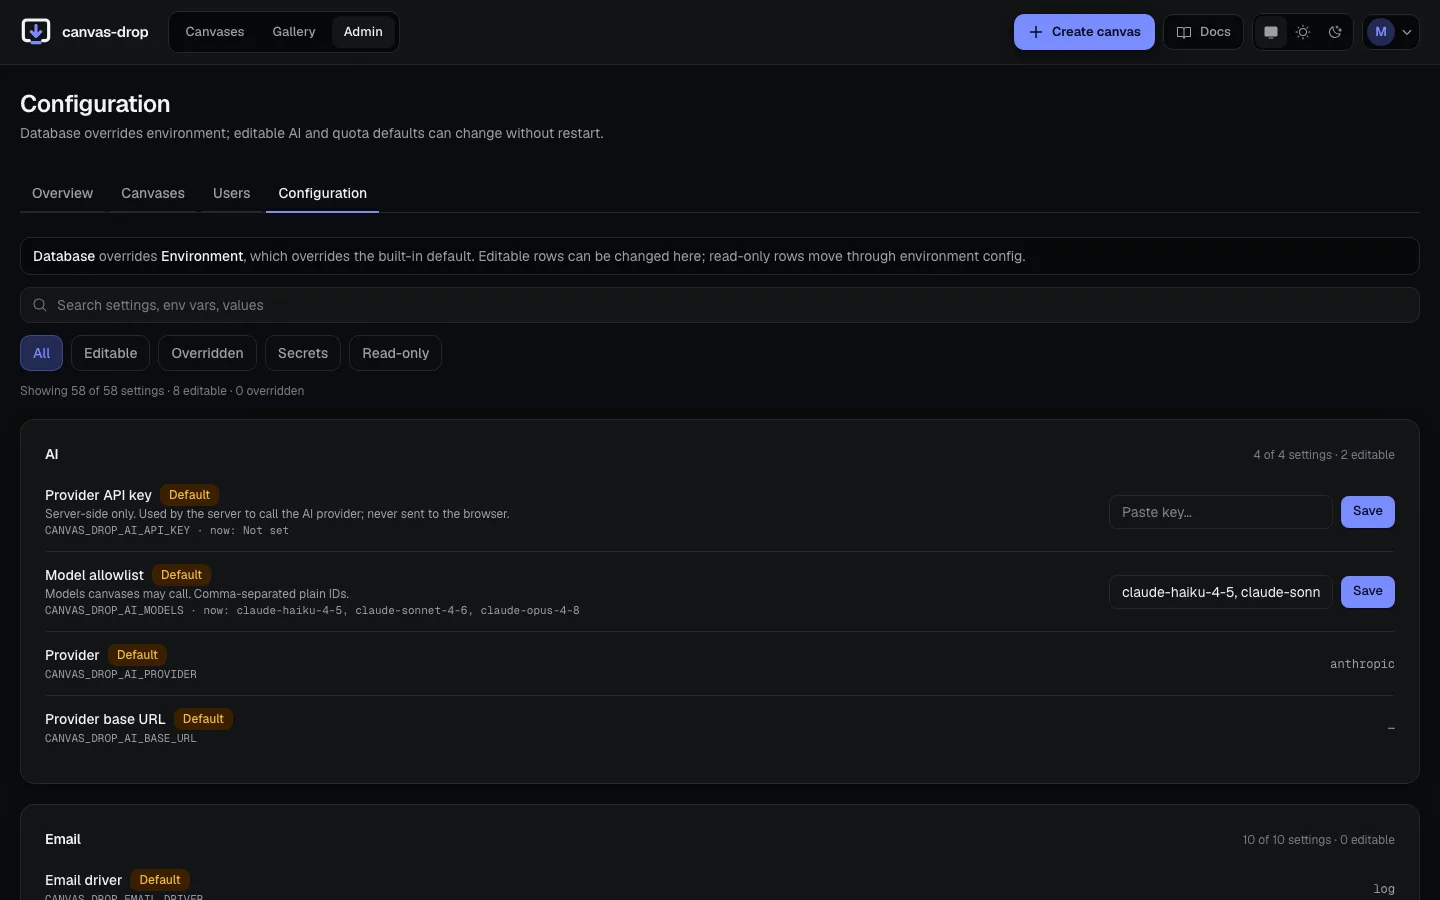
Task: Select the system theme monitor icon
Action: coord(1271,32)
